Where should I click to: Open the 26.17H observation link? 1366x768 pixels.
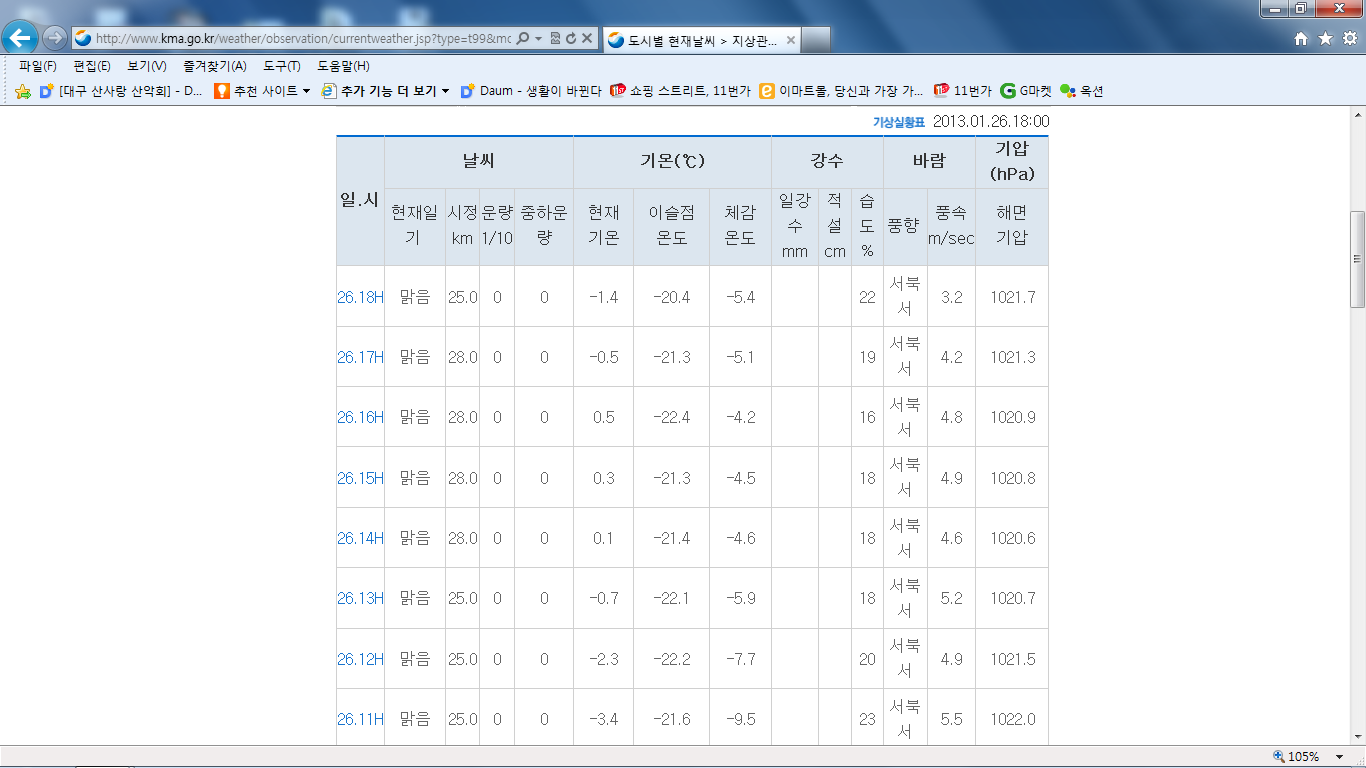(360, 357)
